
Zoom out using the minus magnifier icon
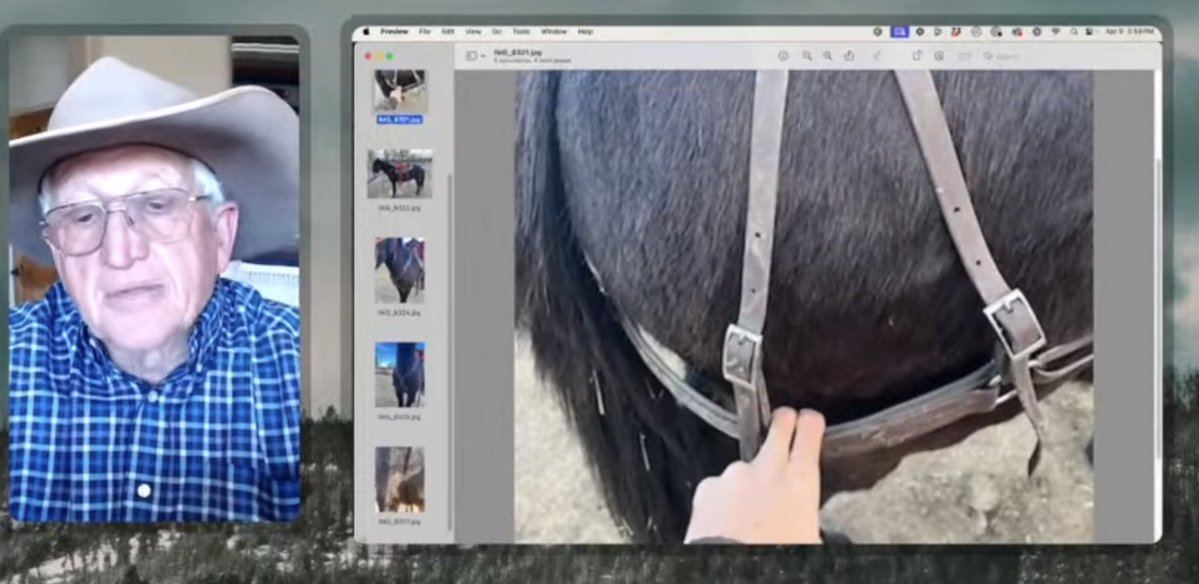[807, 56]
